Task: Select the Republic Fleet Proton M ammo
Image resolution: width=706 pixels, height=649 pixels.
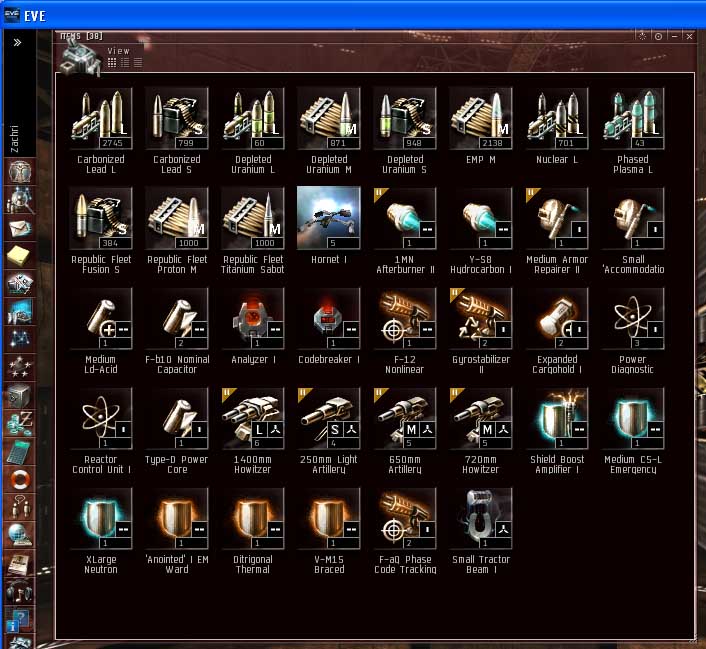Action: point(177,218)
